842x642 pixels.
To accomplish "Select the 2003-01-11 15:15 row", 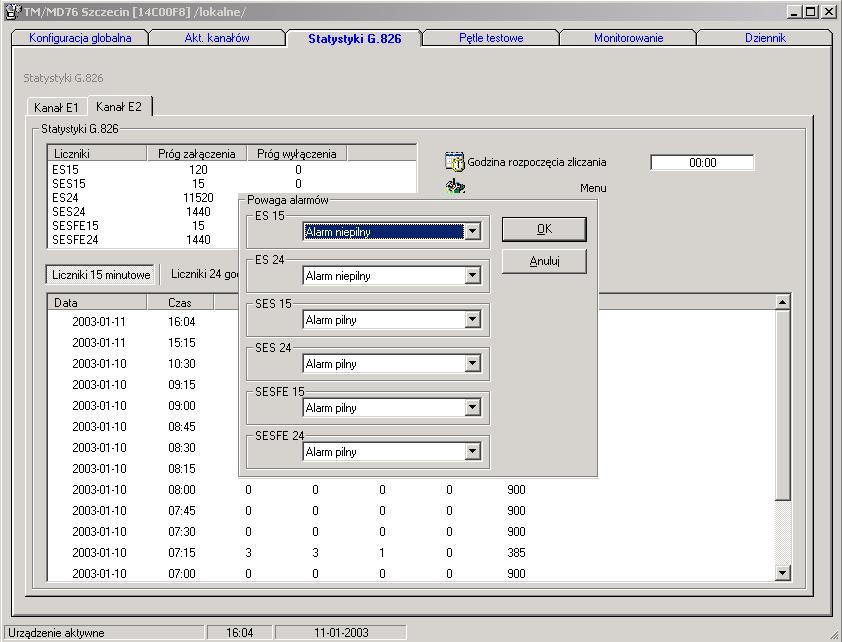I will (143, 342).
